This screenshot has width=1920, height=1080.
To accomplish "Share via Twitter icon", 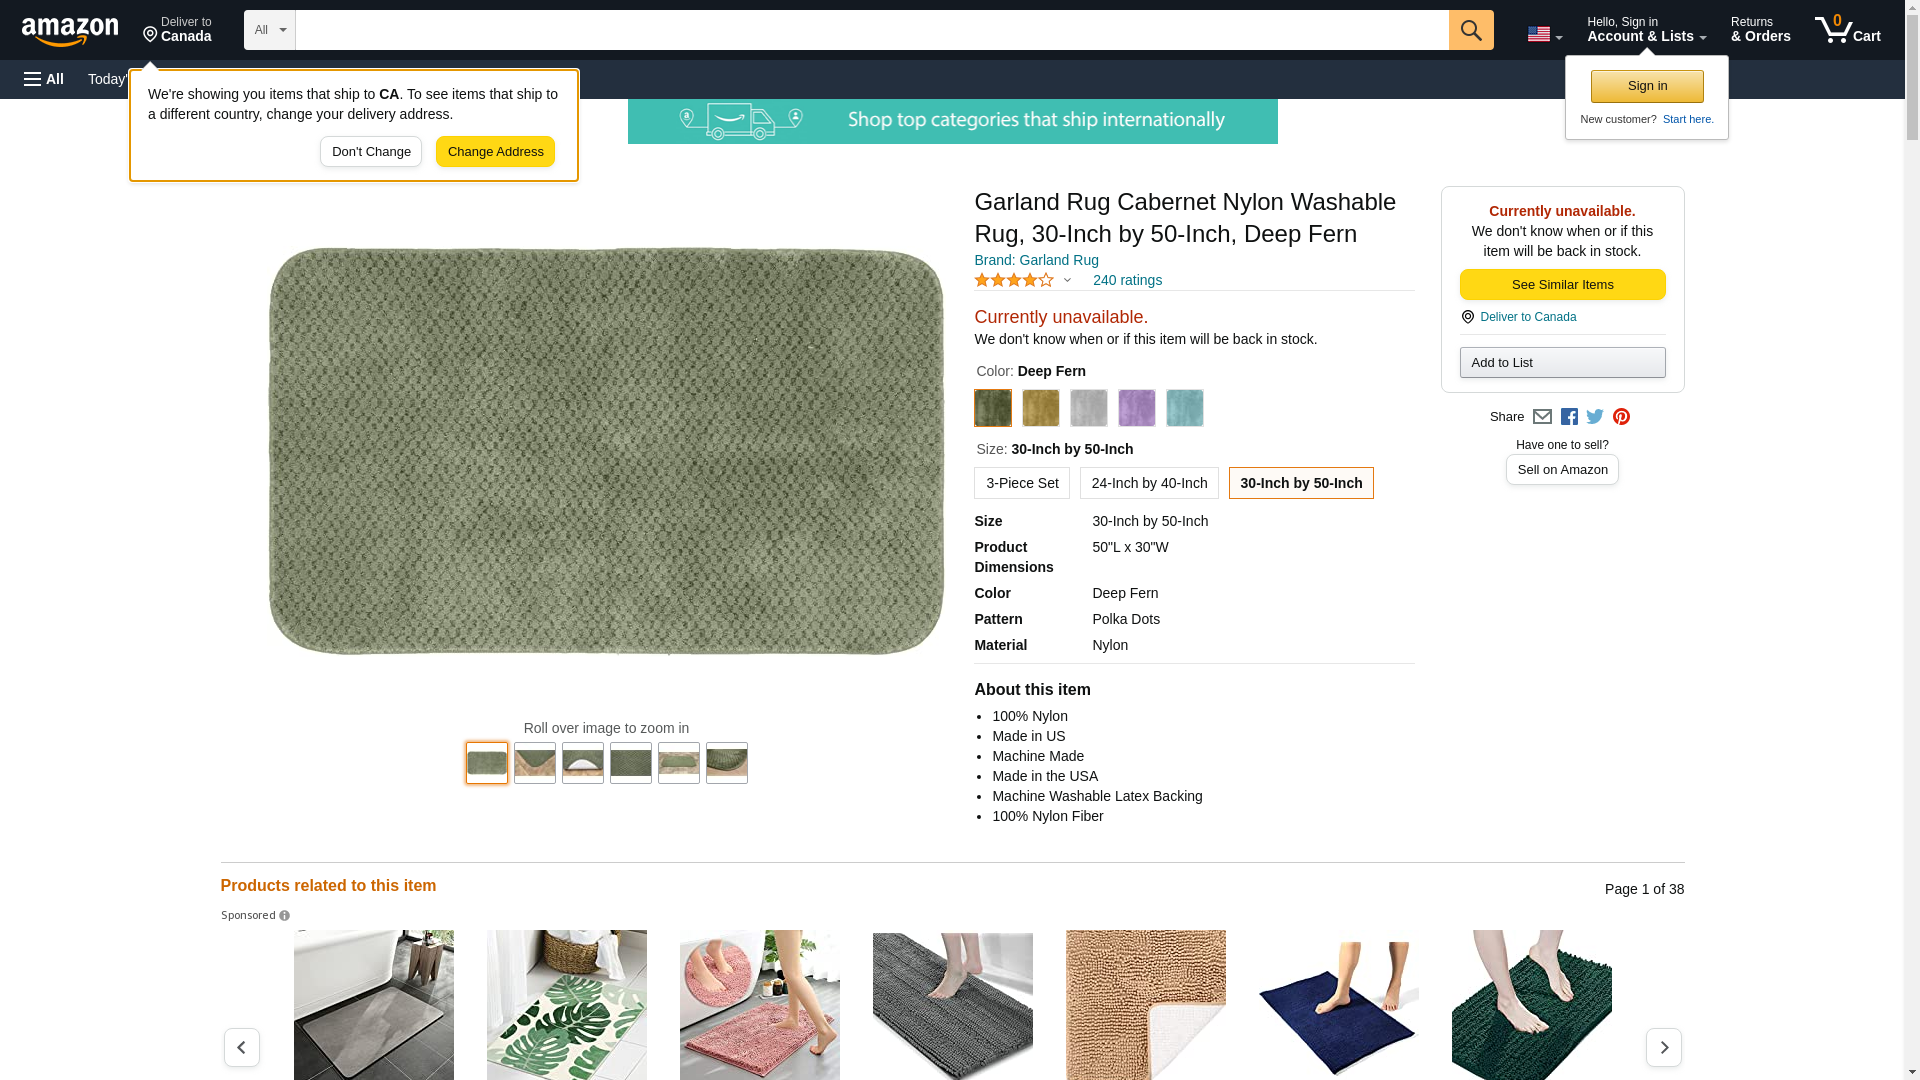I will pos(1594,417).
